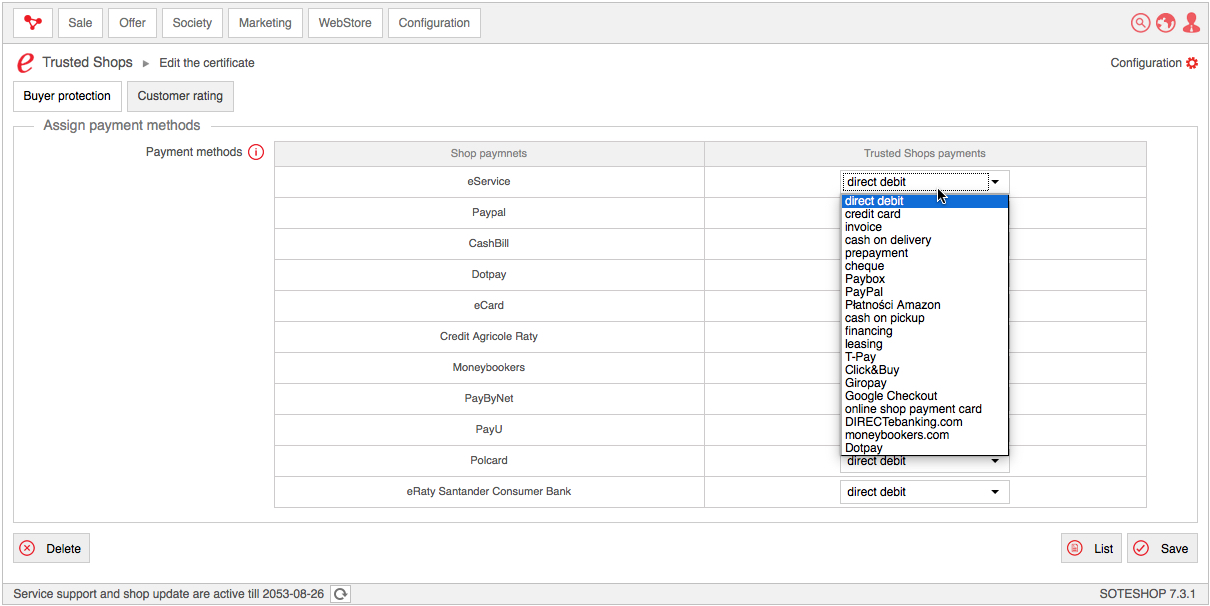The width and height of the screenshot is (1210, 606).
Task: Click Trusted Shops breadcrumb link
Action: click(87, 62)
